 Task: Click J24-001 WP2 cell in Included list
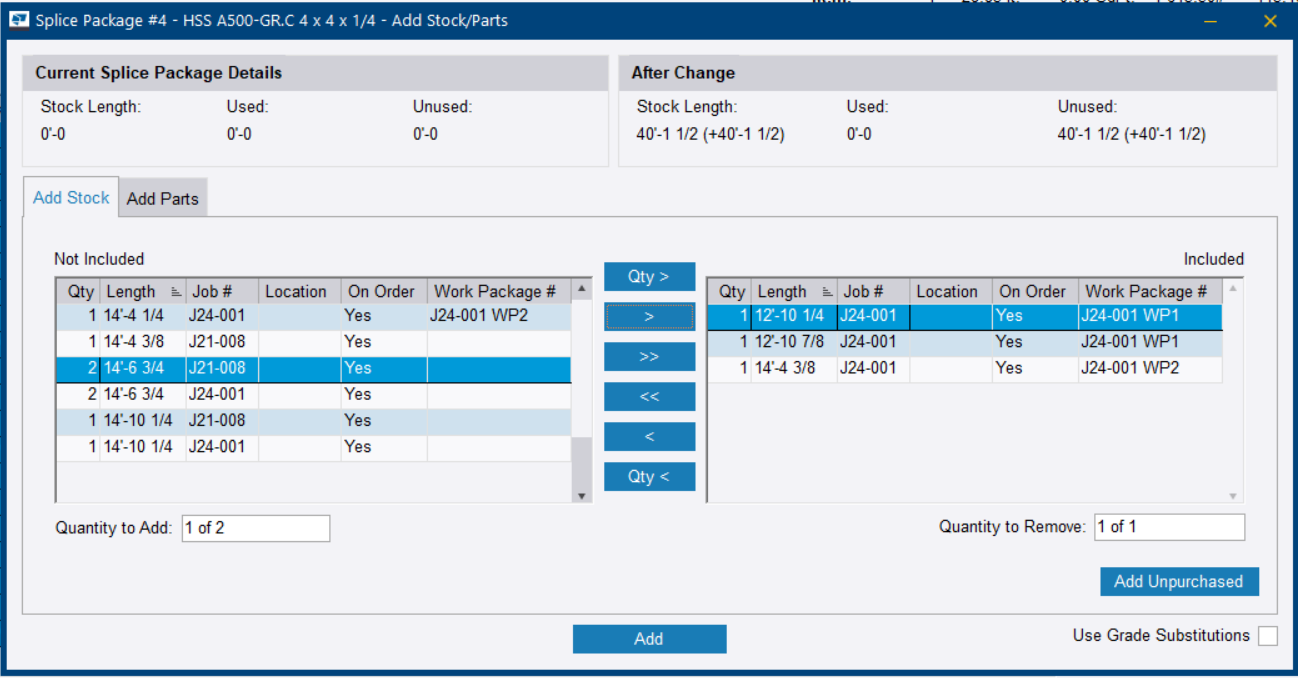(1150, 368)
